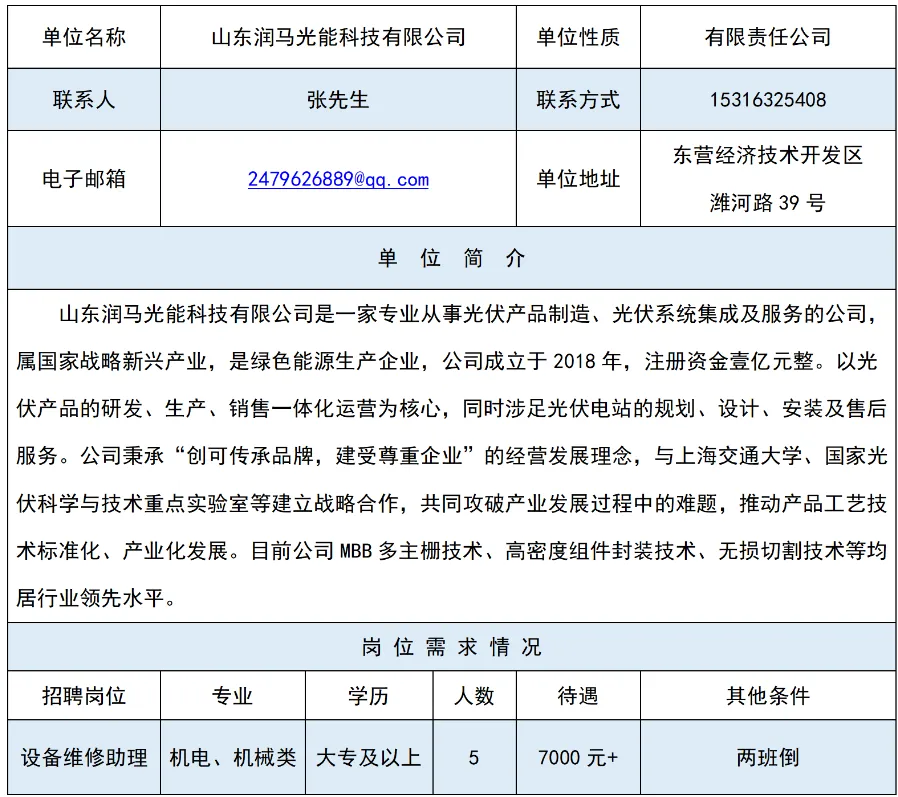Select the 机电、机械类 major cell
Image resolution: width=898 pixels, height=797 pixels.
click(x=233, y=757)
